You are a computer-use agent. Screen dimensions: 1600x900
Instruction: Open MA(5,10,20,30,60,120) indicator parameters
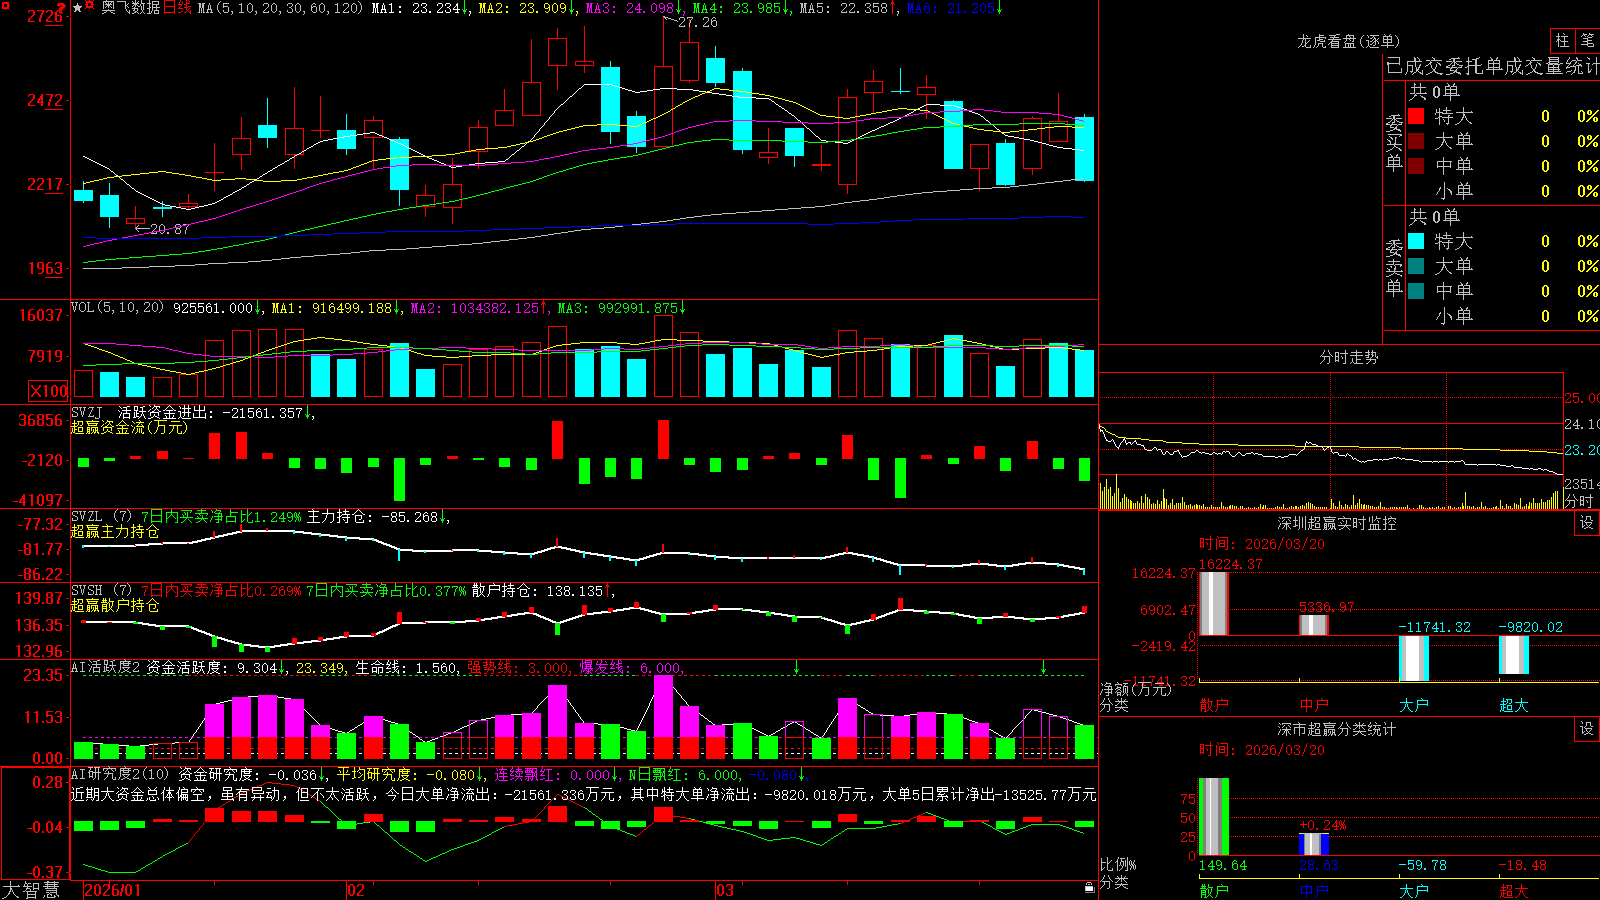click(x=280, y=8)
